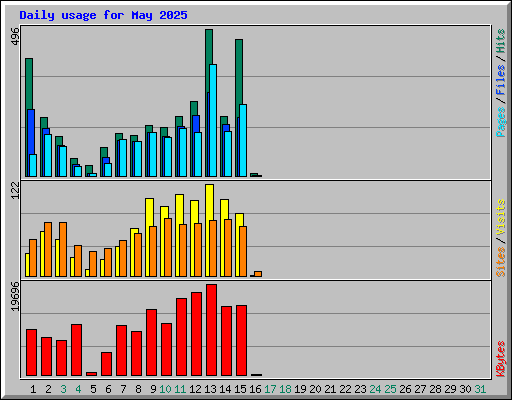Click day 1 on the x-axis

(x=33, y=389)
